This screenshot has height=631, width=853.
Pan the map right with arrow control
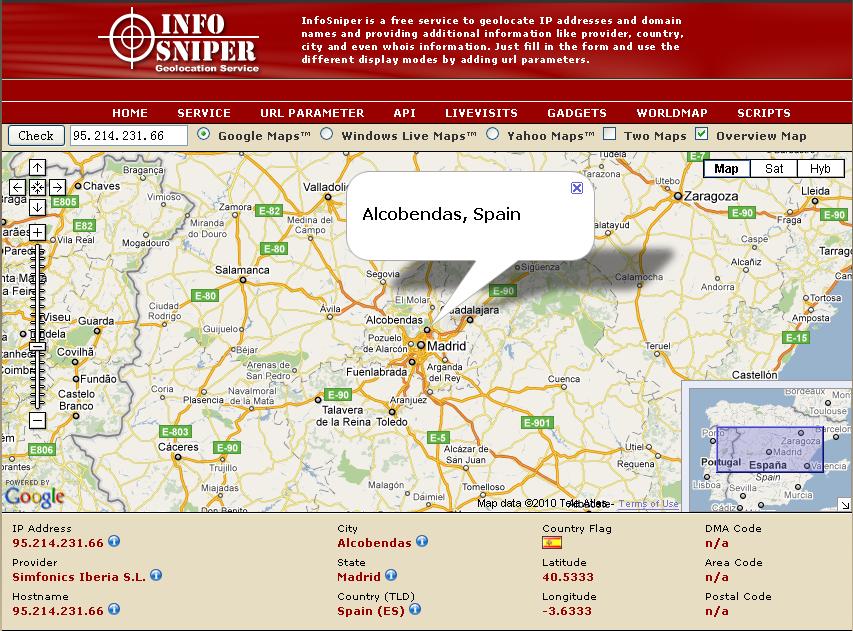(x=57, y=188)
